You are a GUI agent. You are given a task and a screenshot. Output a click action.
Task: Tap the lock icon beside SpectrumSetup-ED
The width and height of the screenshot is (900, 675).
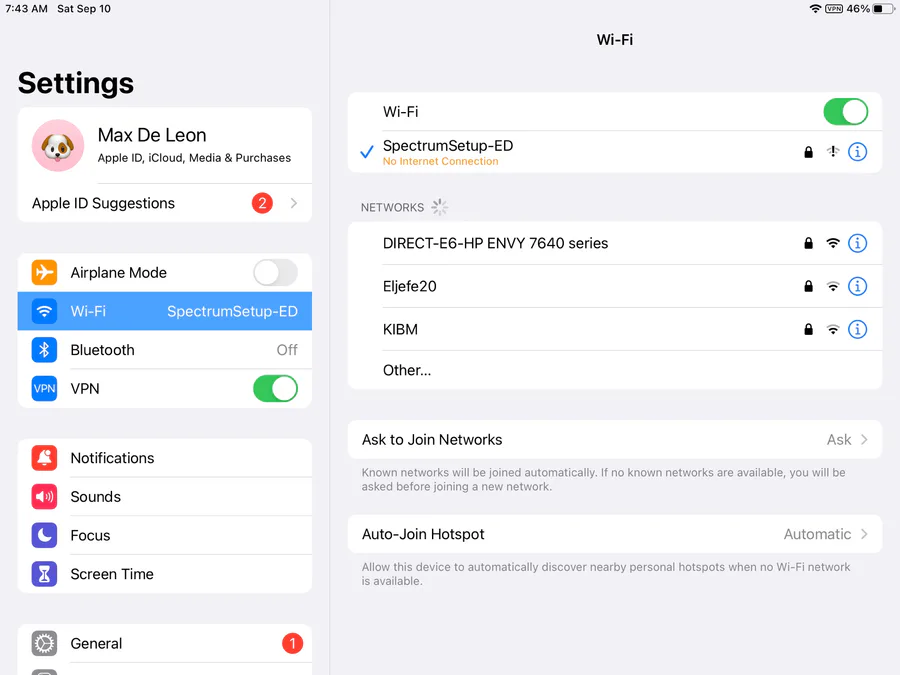[x=808, y=152]
